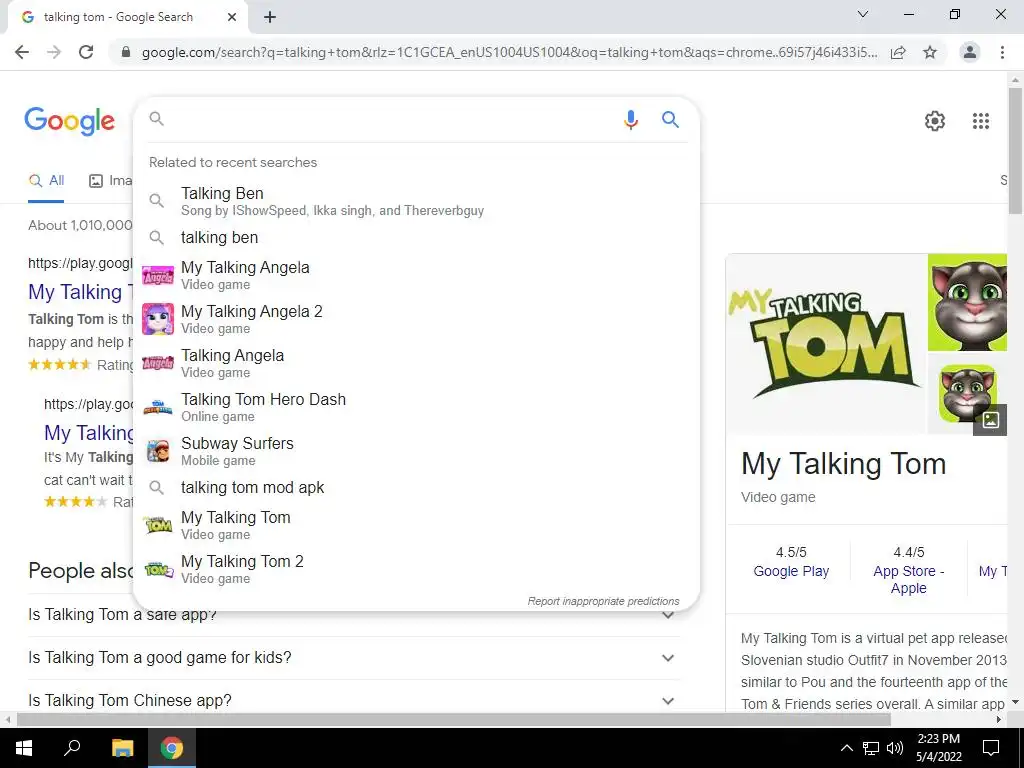Reload the page
Image resolution: width=1024 pixels, height=768 pixels.
click(86, 52)
